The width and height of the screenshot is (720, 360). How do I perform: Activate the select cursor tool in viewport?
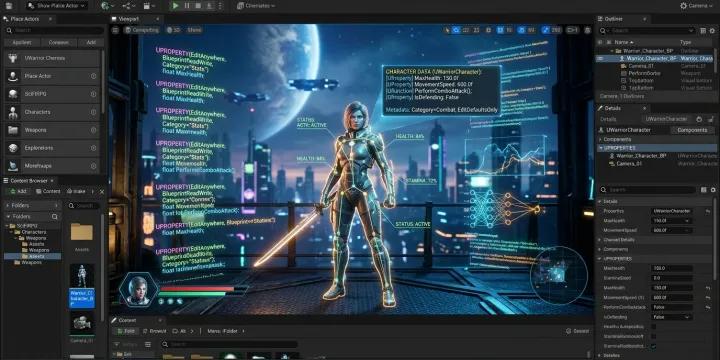point(447,30)
